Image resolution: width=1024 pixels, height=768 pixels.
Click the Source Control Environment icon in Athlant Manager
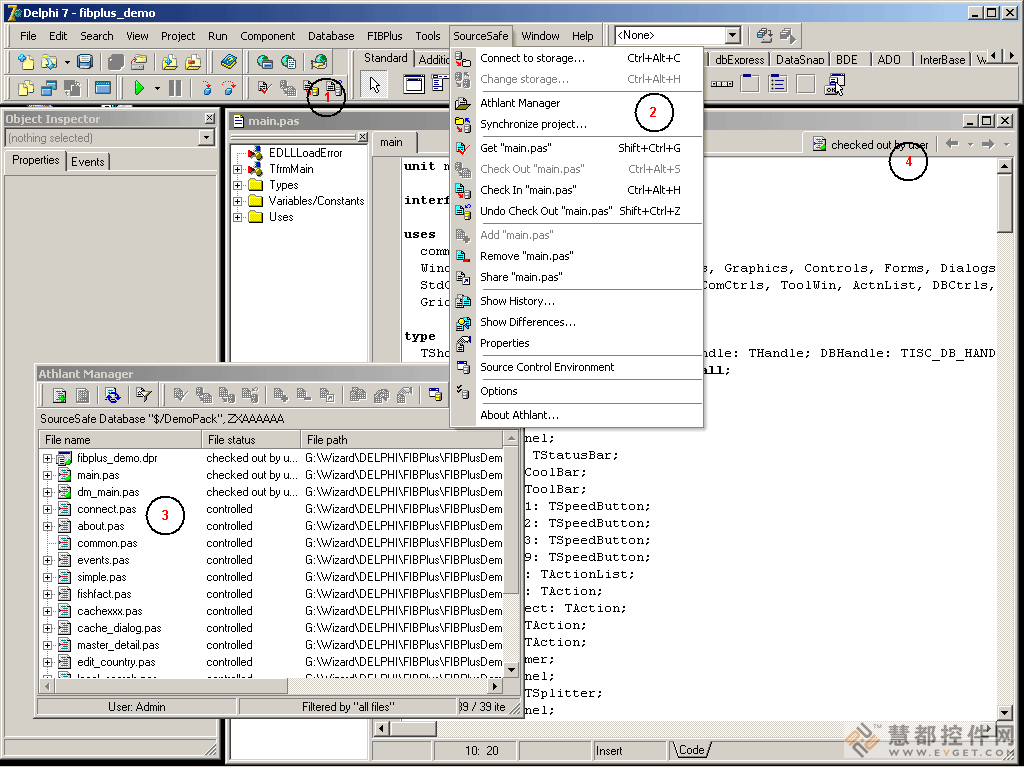point(435,395)
